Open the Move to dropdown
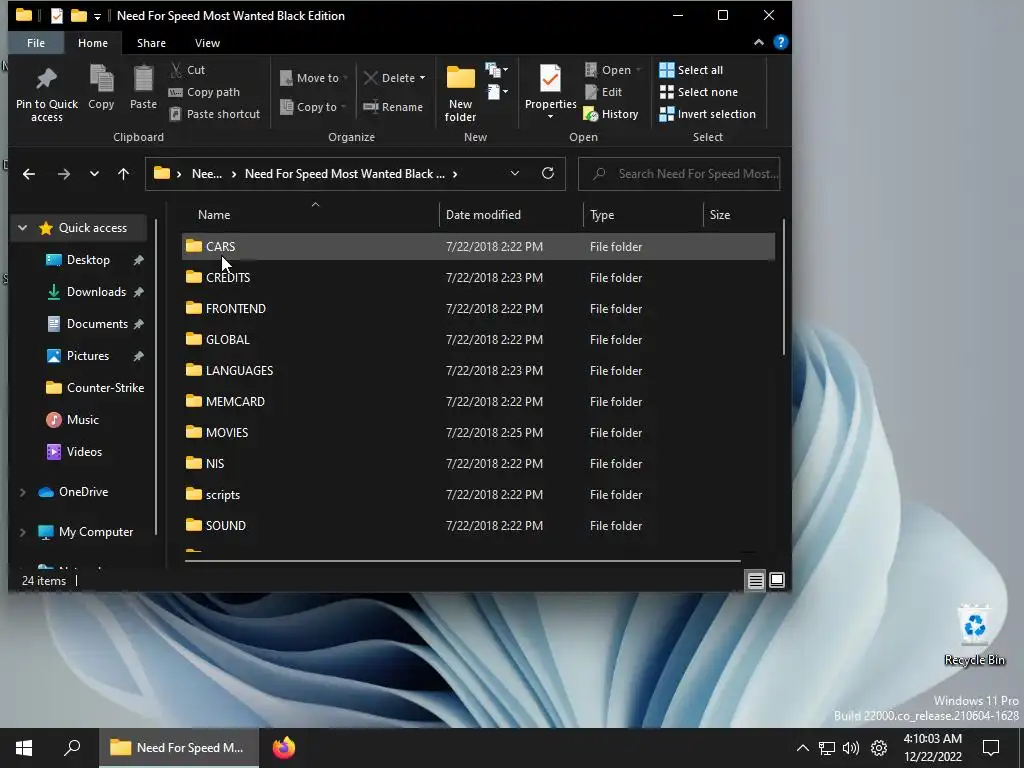 tap(313, 78)
